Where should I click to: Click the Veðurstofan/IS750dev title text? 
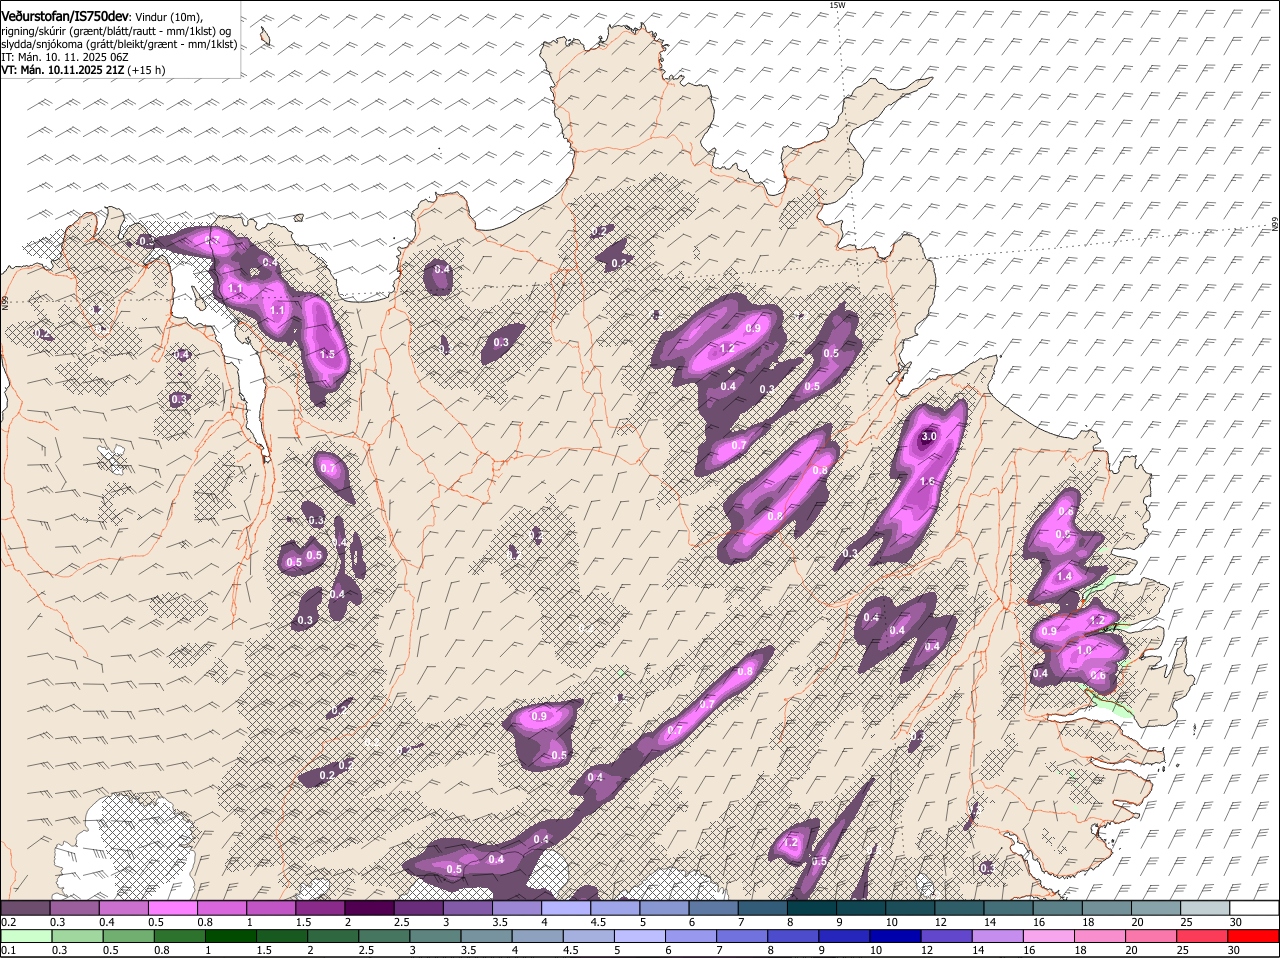click(65, 15)
